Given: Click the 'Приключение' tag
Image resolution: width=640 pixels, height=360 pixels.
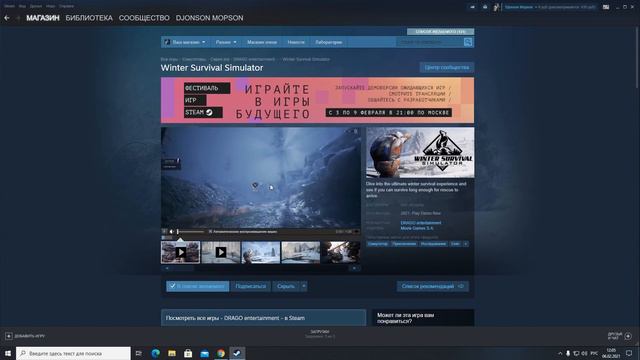Looking at the screenshot, I should [404, 244].
